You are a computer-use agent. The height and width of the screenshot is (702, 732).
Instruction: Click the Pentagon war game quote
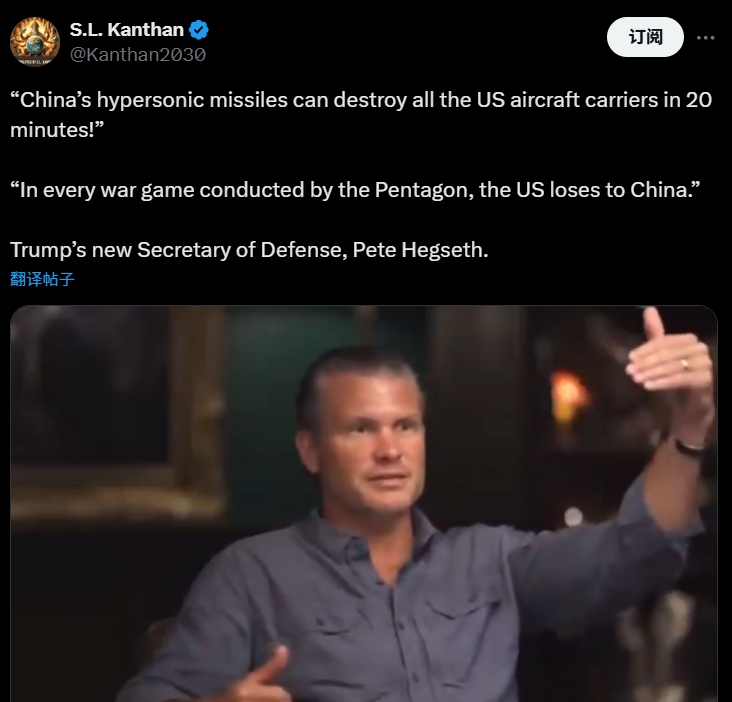[355, 190]
